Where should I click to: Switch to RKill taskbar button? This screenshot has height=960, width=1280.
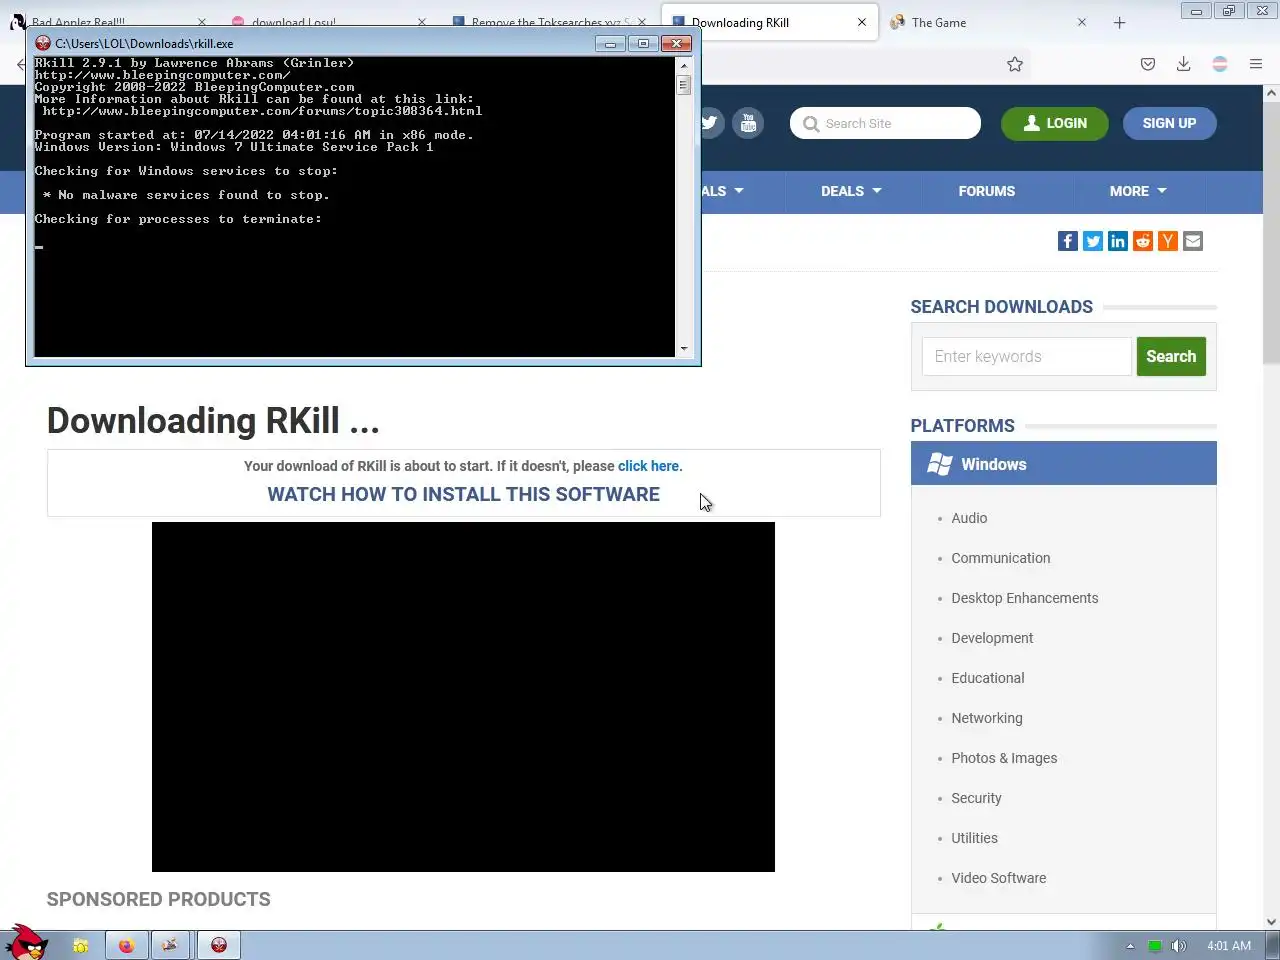click(219, 945)
